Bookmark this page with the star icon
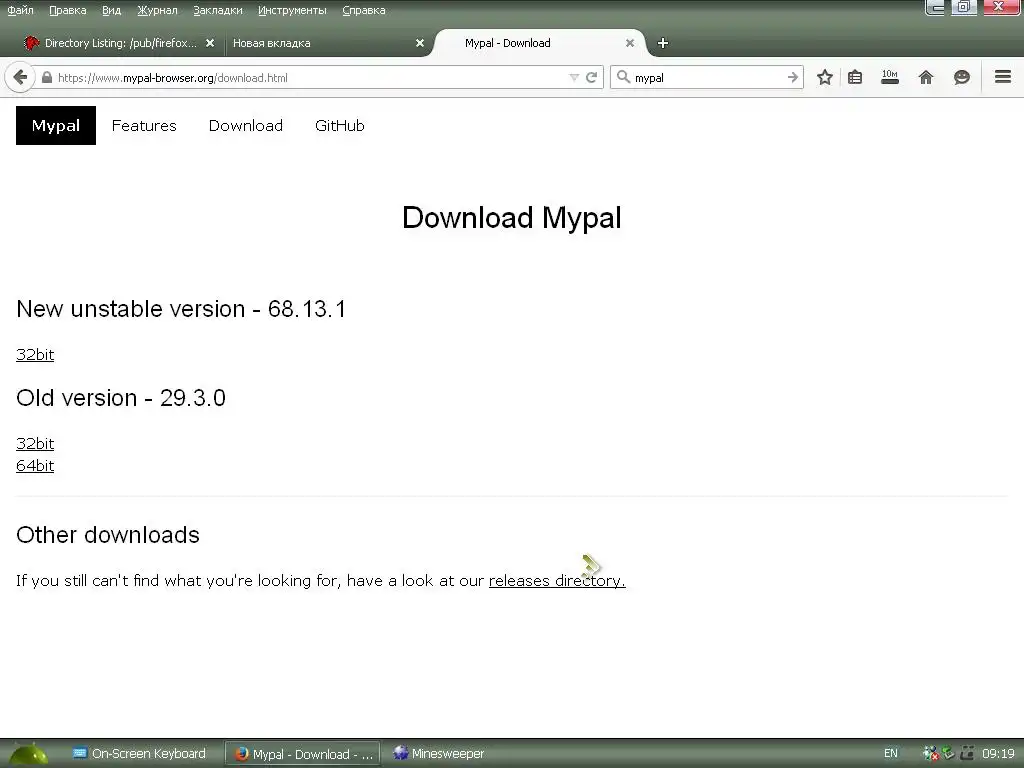Image resolution: width=1024 pixels, height=768 pixels. (825, 77)
